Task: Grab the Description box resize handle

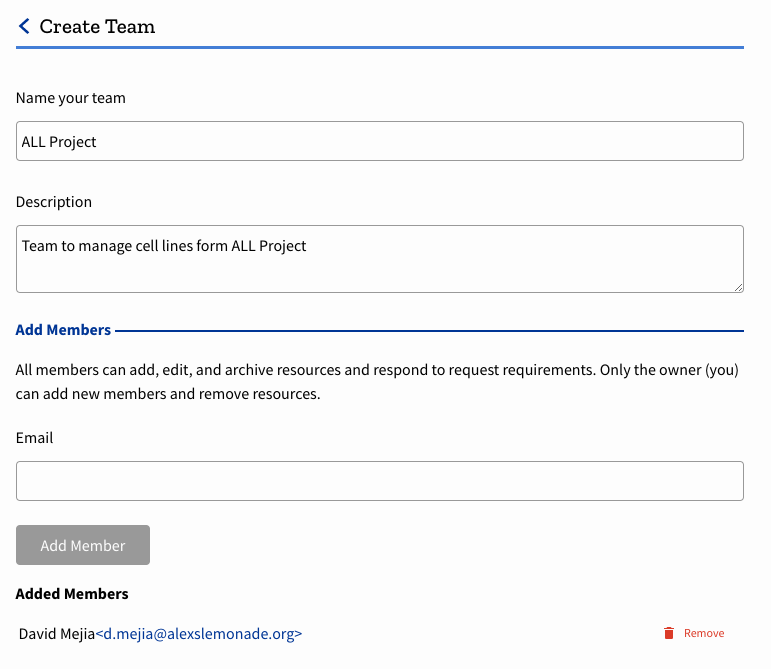Action: (738, 287)
